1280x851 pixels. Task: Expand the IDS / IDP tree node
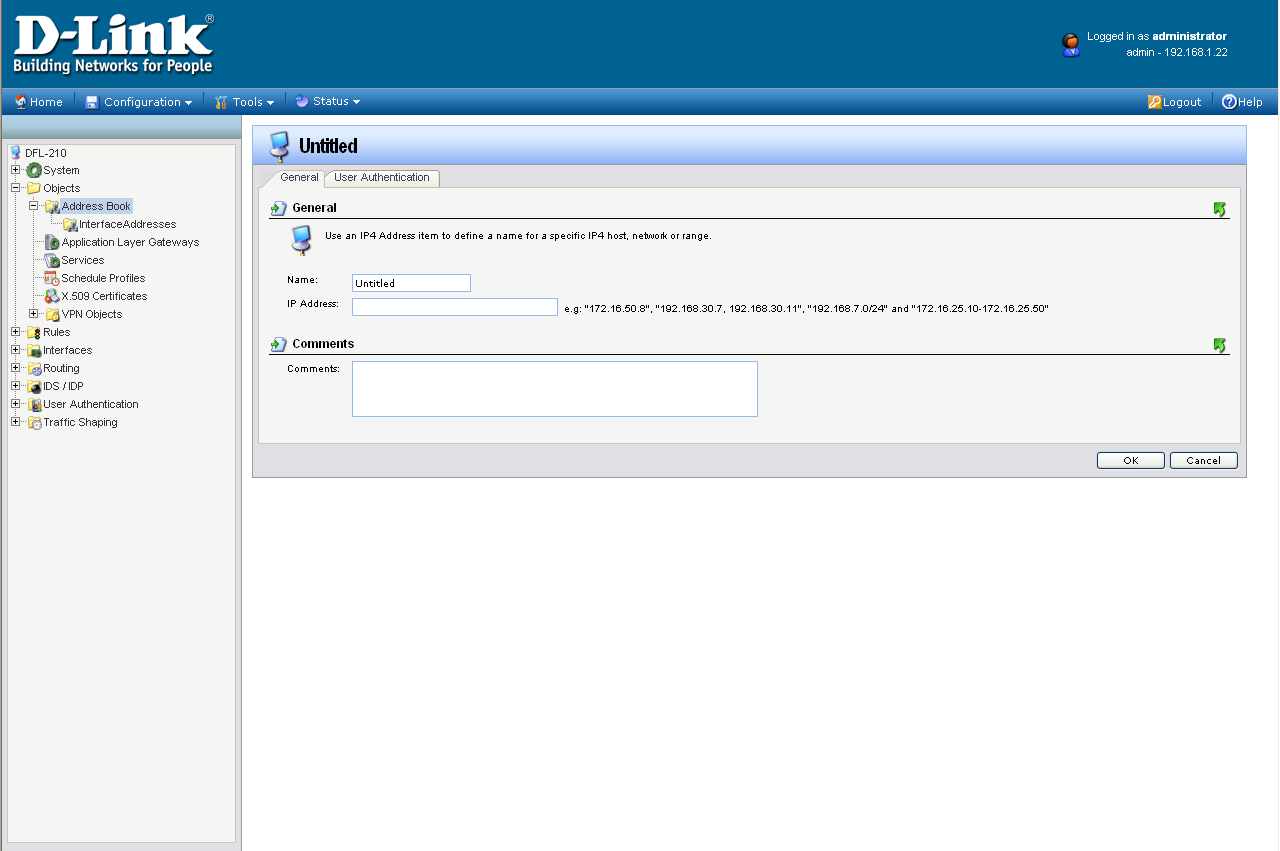click(16, 386)
